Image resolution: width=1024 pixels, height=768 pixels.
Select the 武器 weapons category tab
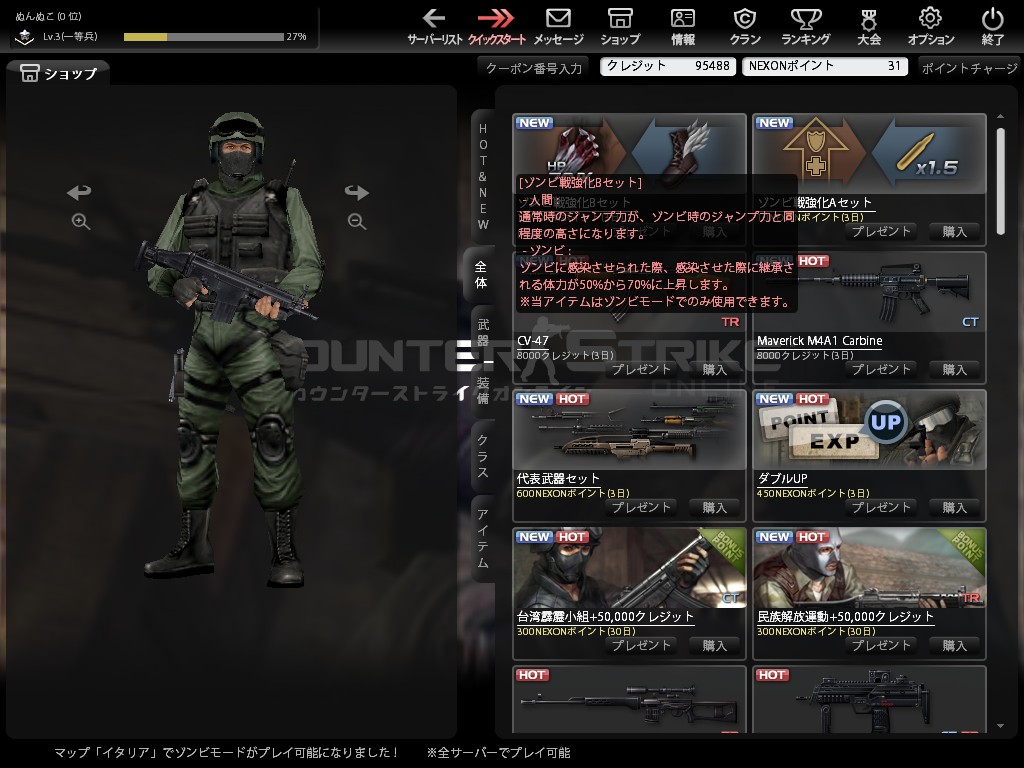click(x=483, y=332)
